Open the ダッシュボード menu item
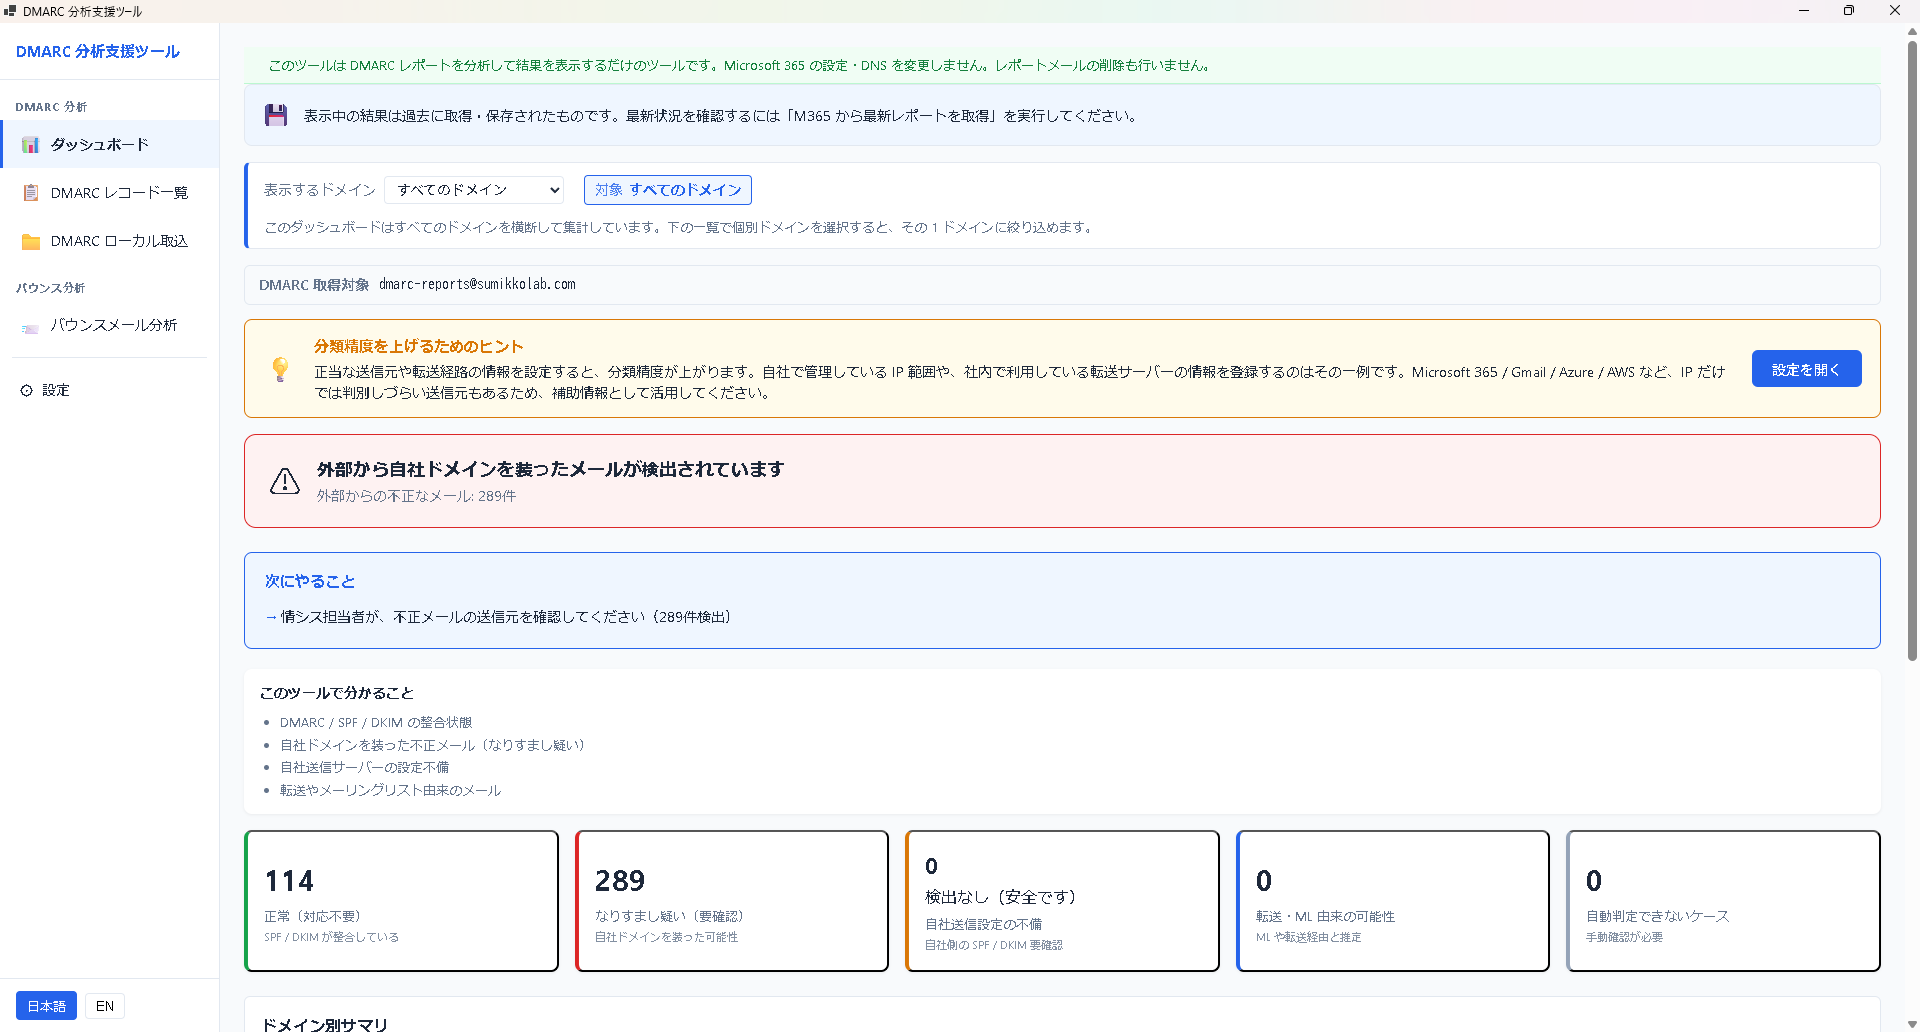The image size is (1920, 1032). coord(110,145)
